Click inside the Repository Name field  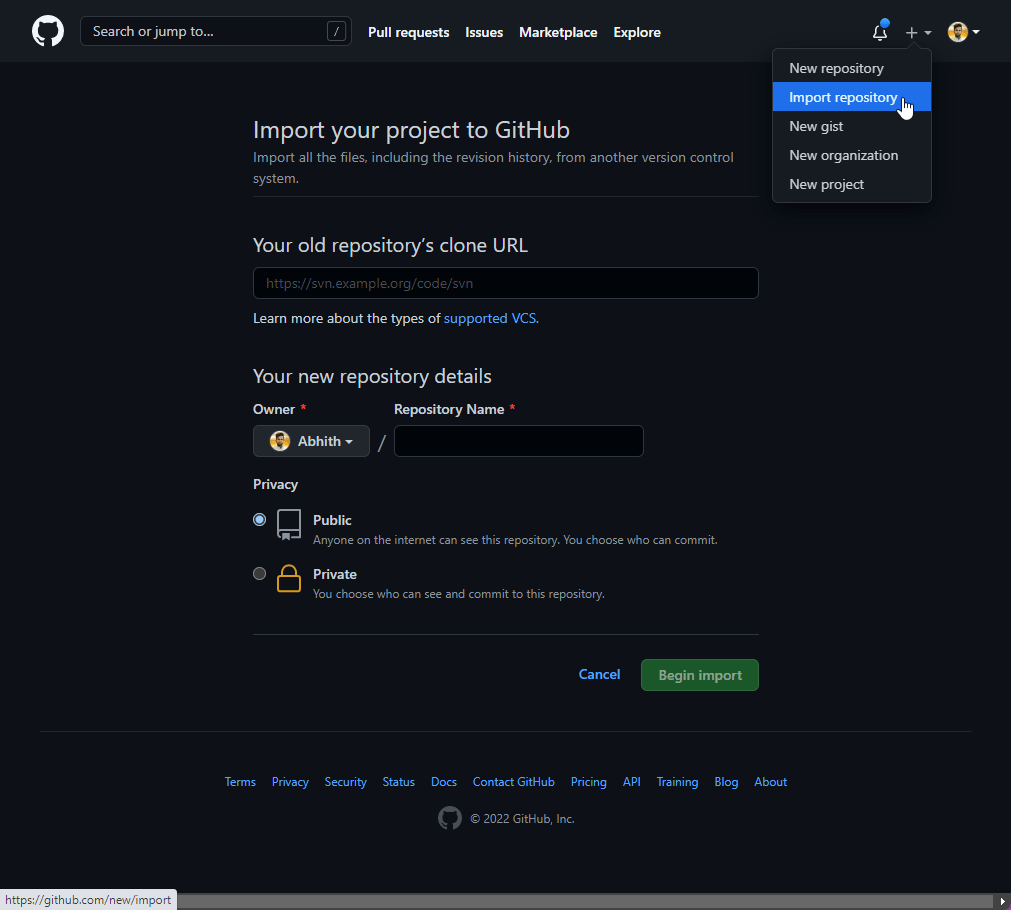tap(518, 440)
